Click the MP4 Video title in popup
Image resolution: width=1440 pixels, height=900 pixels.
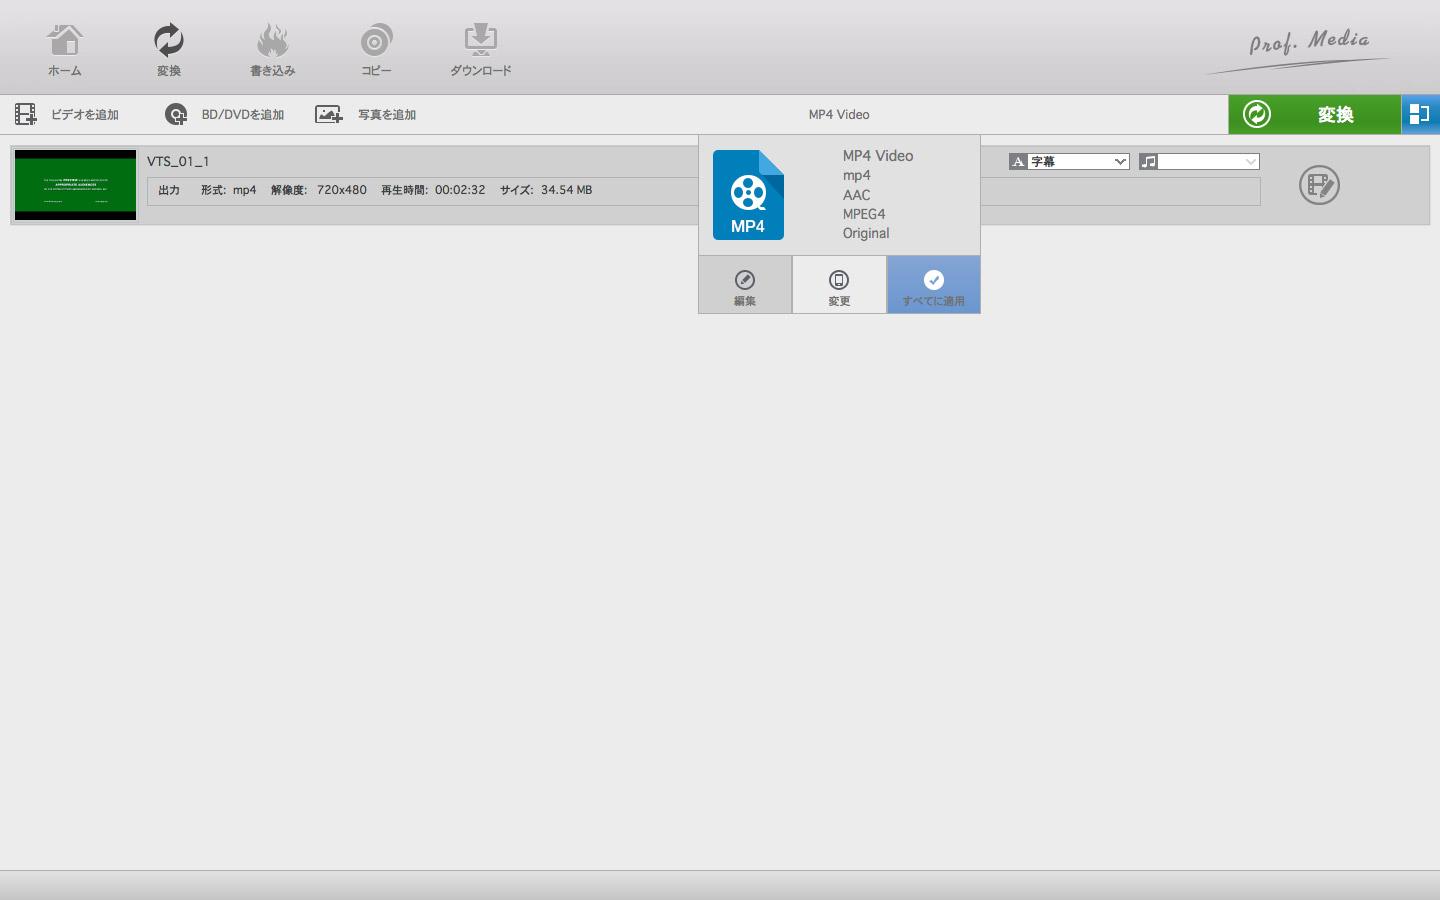click(878, 156)
